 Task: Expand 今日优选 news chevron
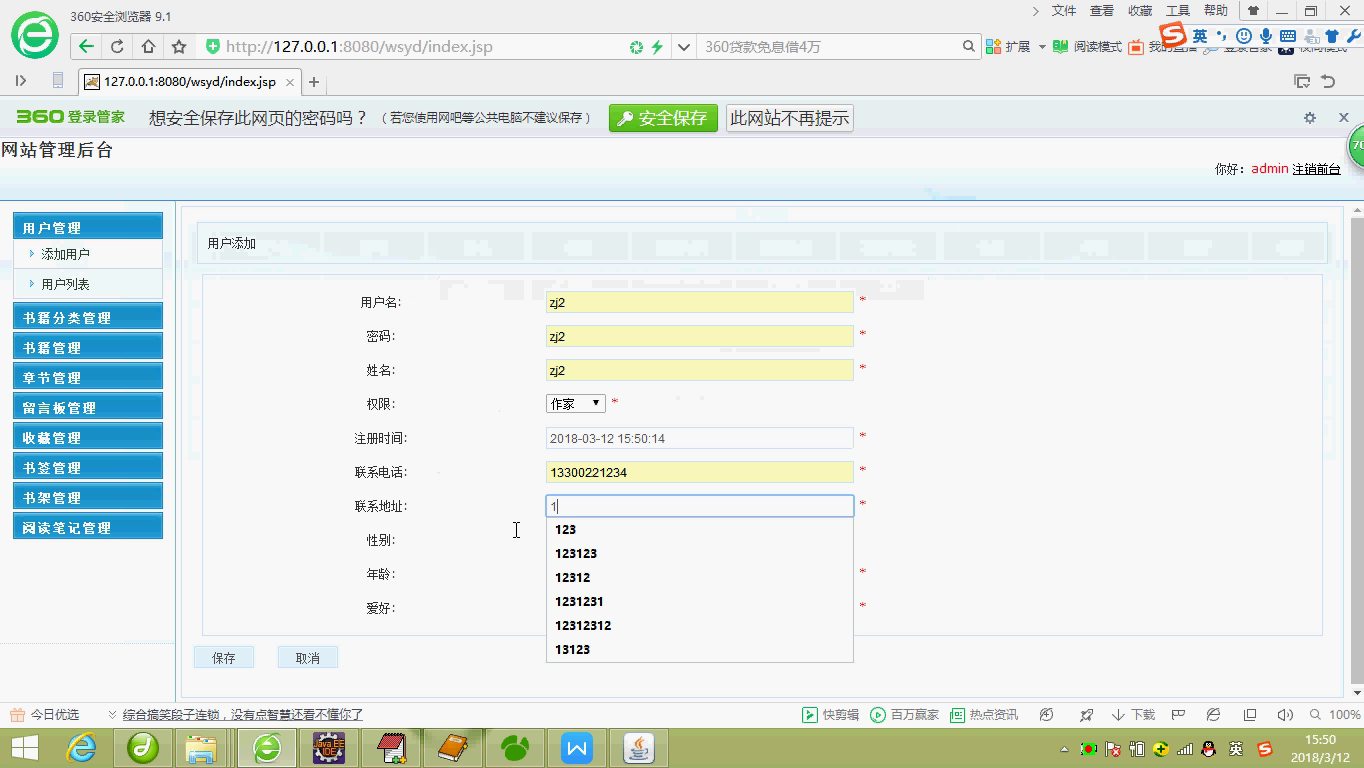pyautogui.click(x=112, y=714)
